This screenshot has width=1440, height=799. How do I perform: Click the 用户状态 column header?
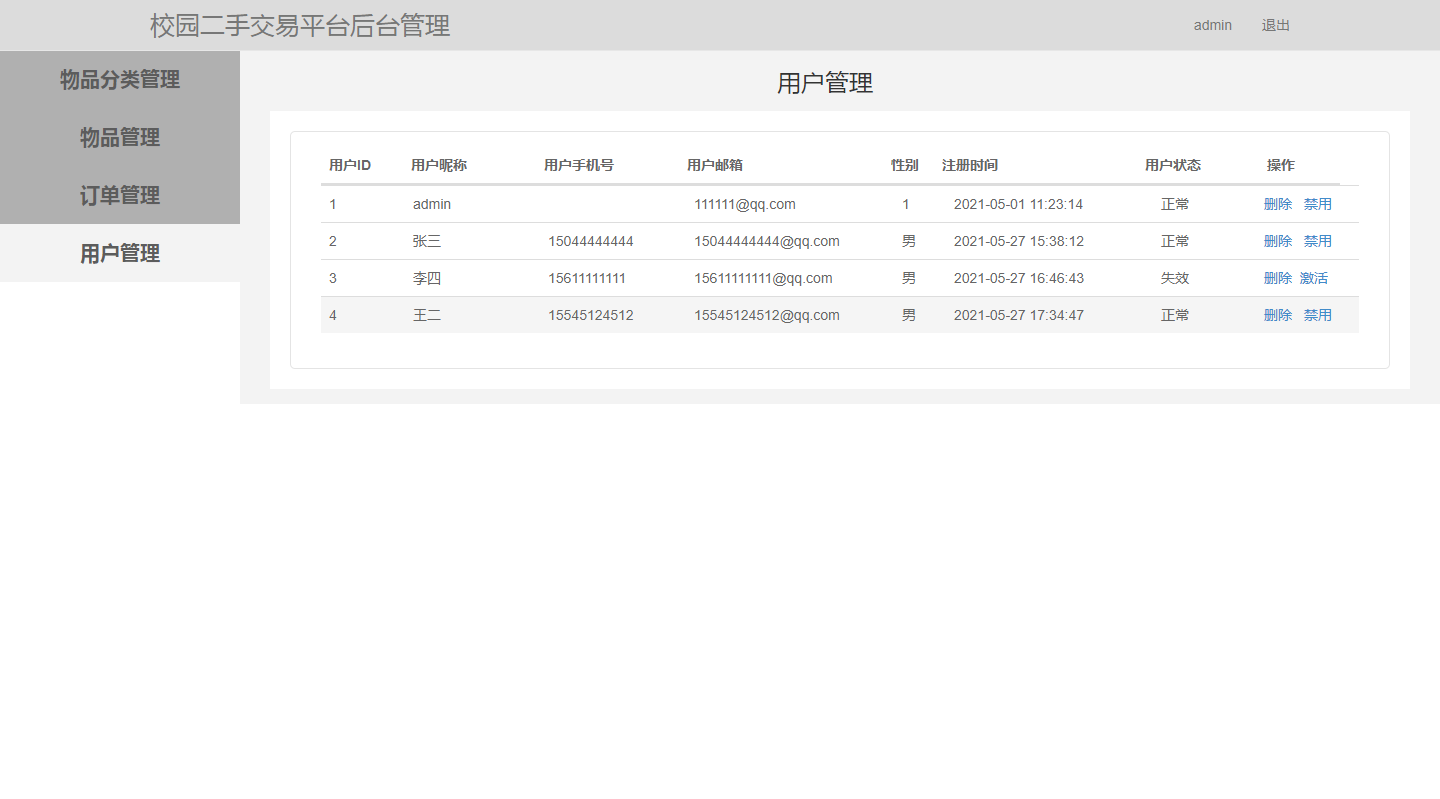1173,165
